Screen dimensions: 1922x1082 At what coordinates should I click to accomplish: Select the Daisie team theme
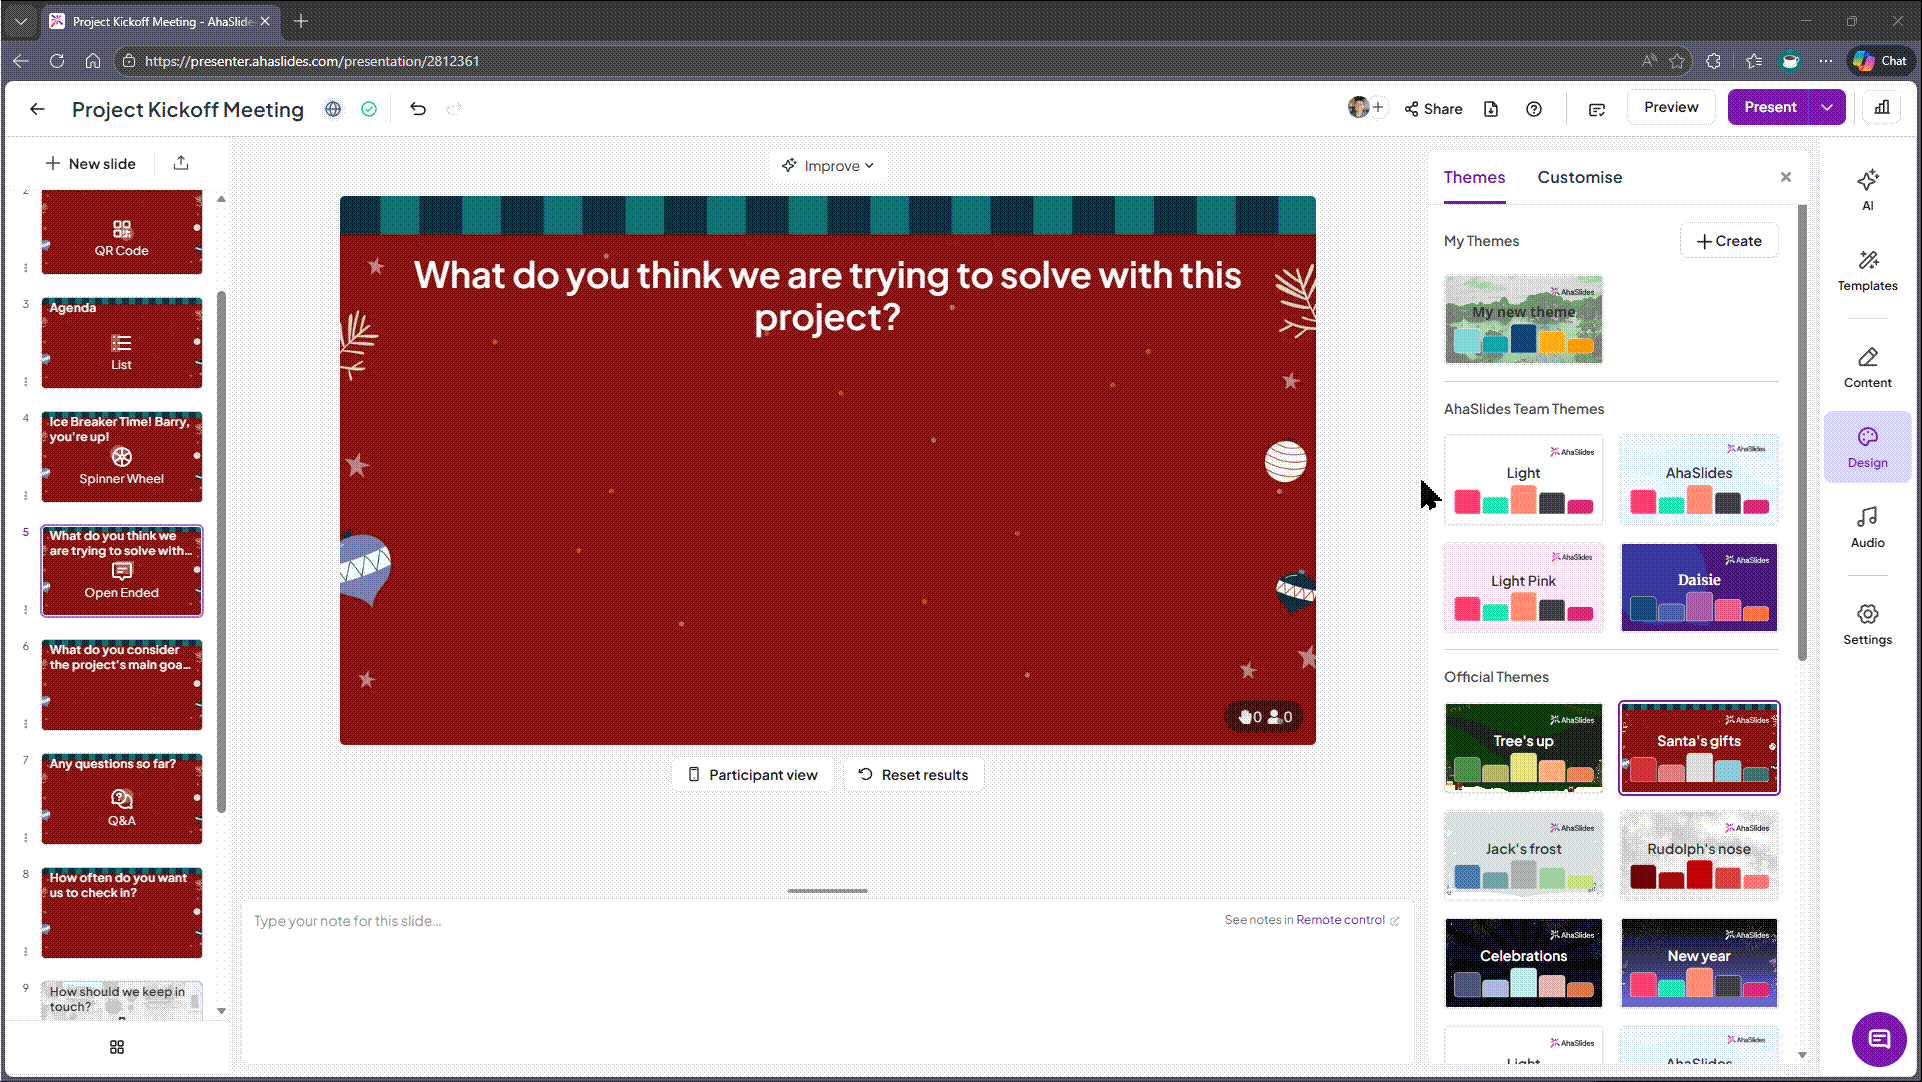(x=1699, y=587)
